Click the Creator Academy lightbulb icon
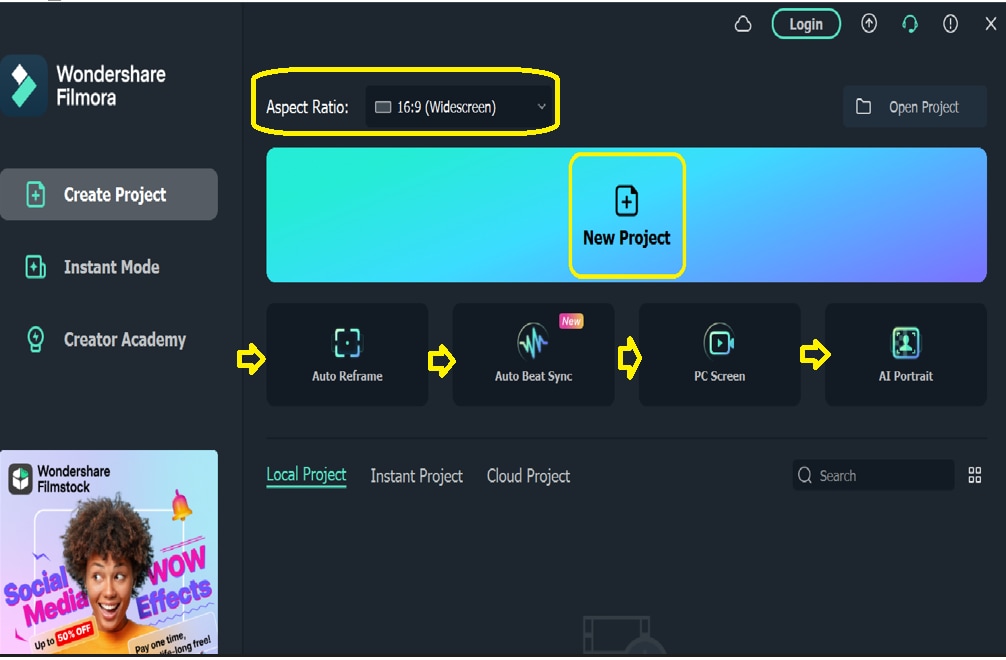 coord(35,339)
